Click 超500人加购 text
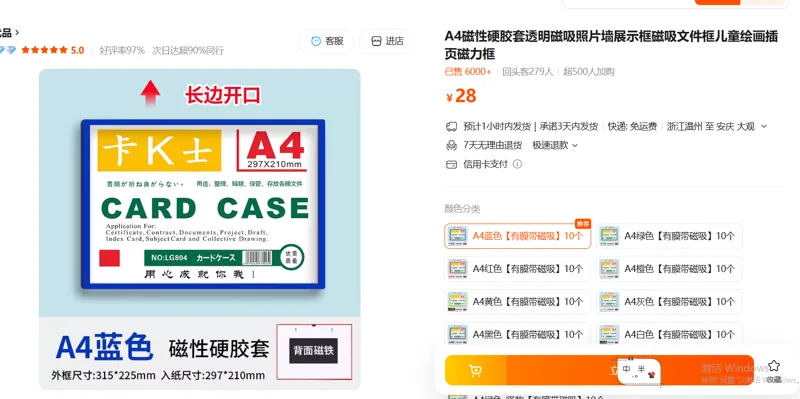The width and height of the screenshot is (800, 399). point(589,72)
